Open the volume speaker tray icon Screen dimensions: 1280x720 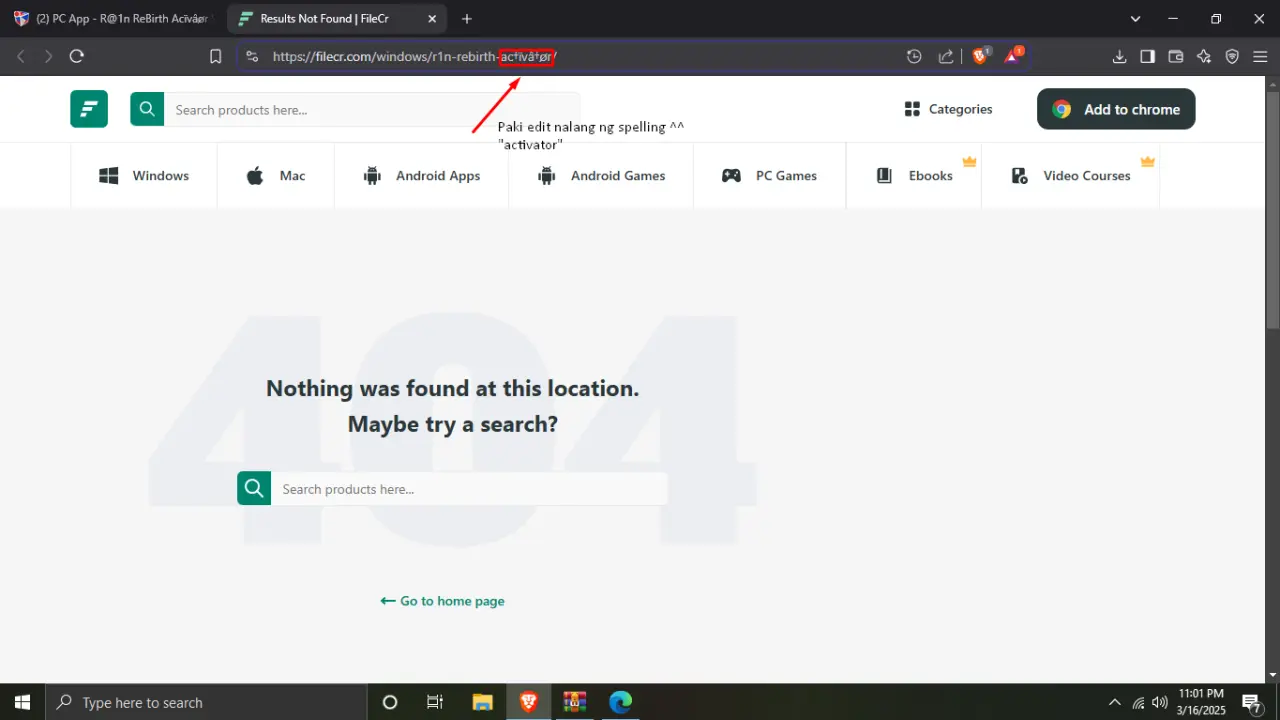pyautogui.click(x=1161, y=702)
